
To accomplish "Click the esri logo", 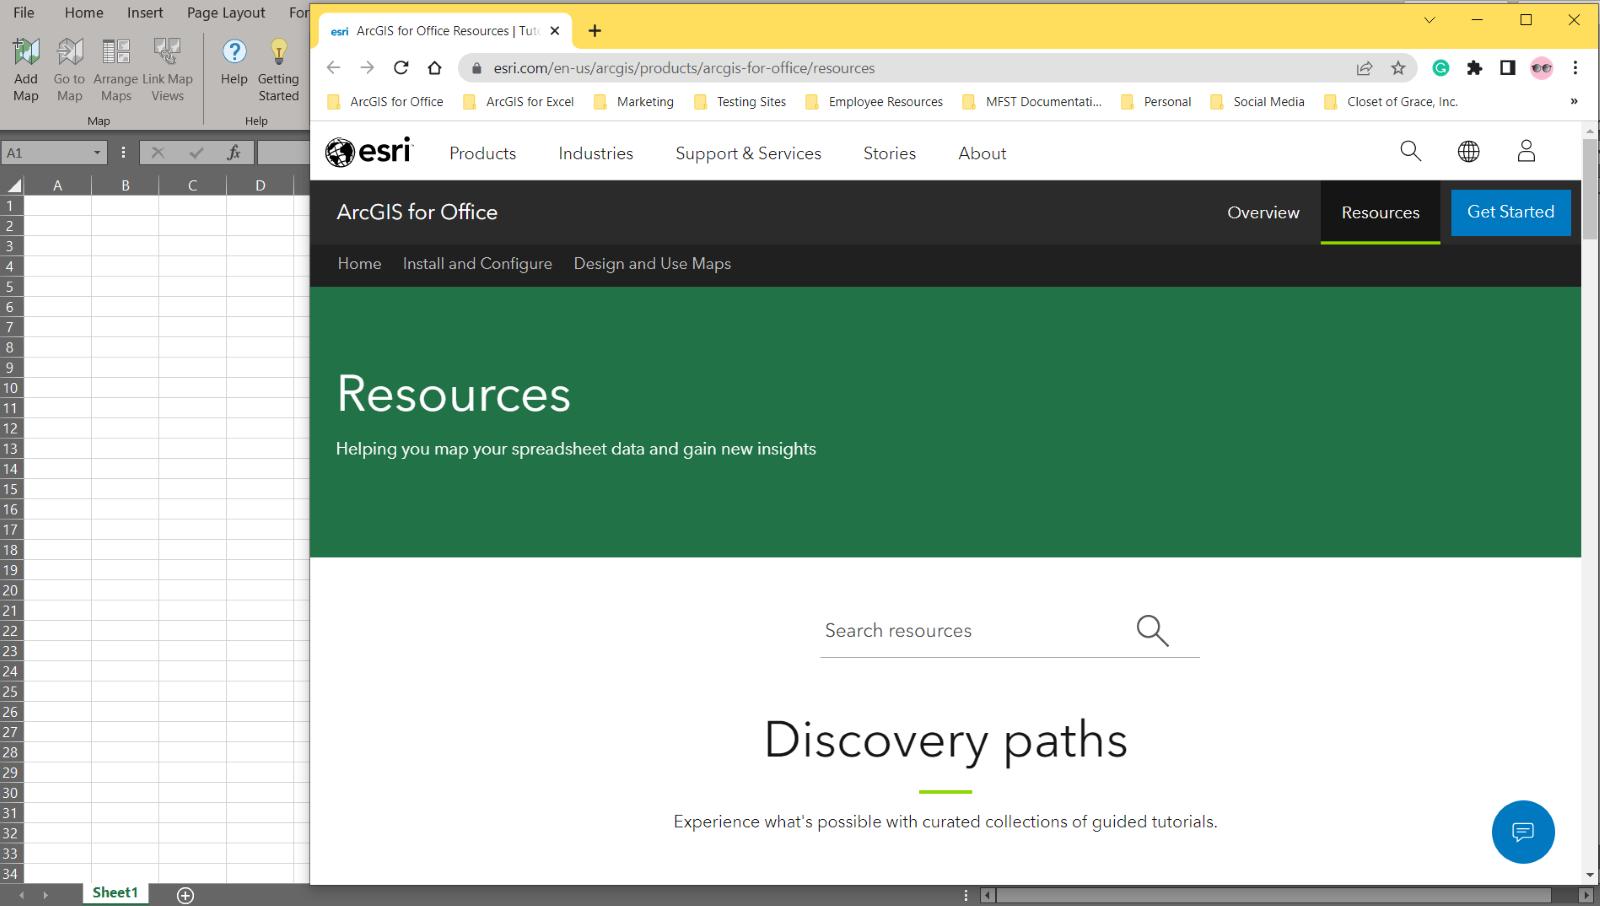I will [x=369, y=152].
